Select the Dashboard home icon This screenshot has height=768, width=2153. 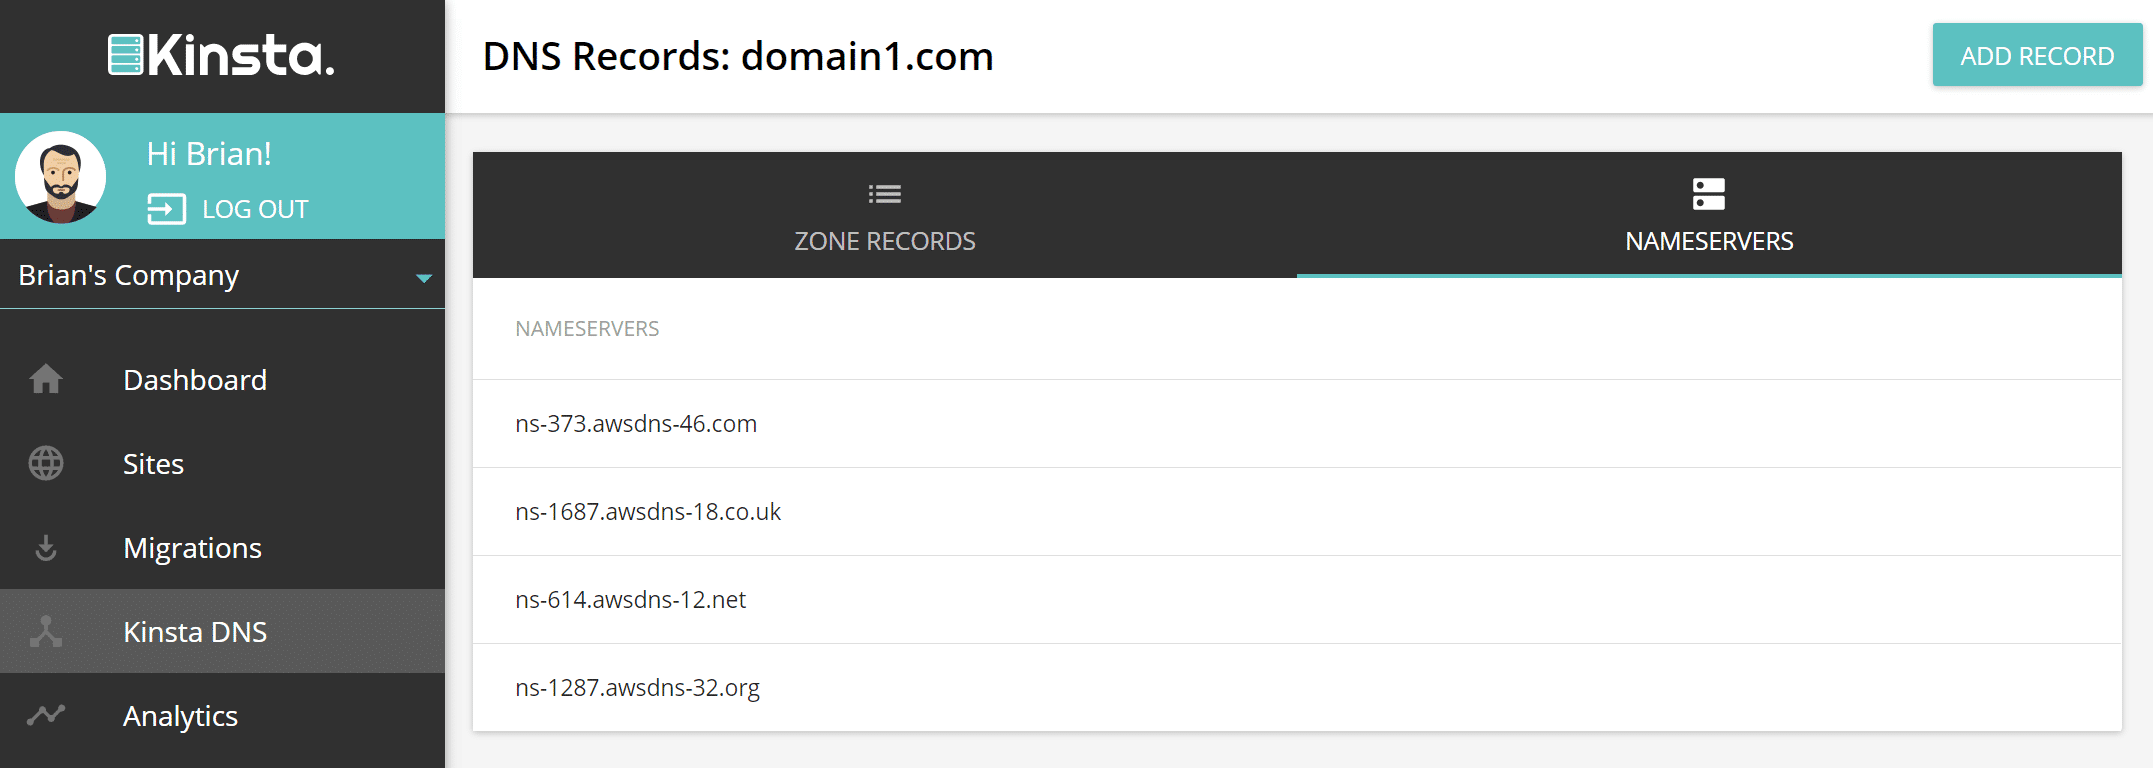point(46,379)
